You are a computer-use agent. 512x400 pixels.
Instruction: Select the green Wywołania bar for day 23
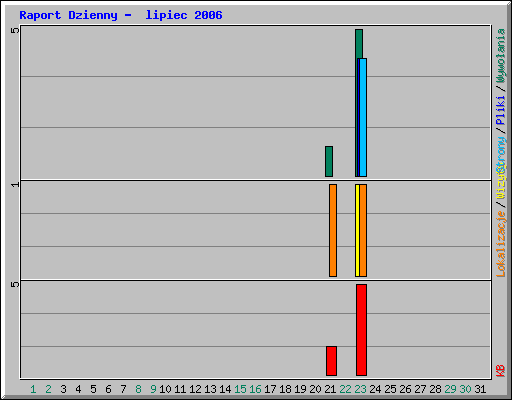[x=359, y=44]
